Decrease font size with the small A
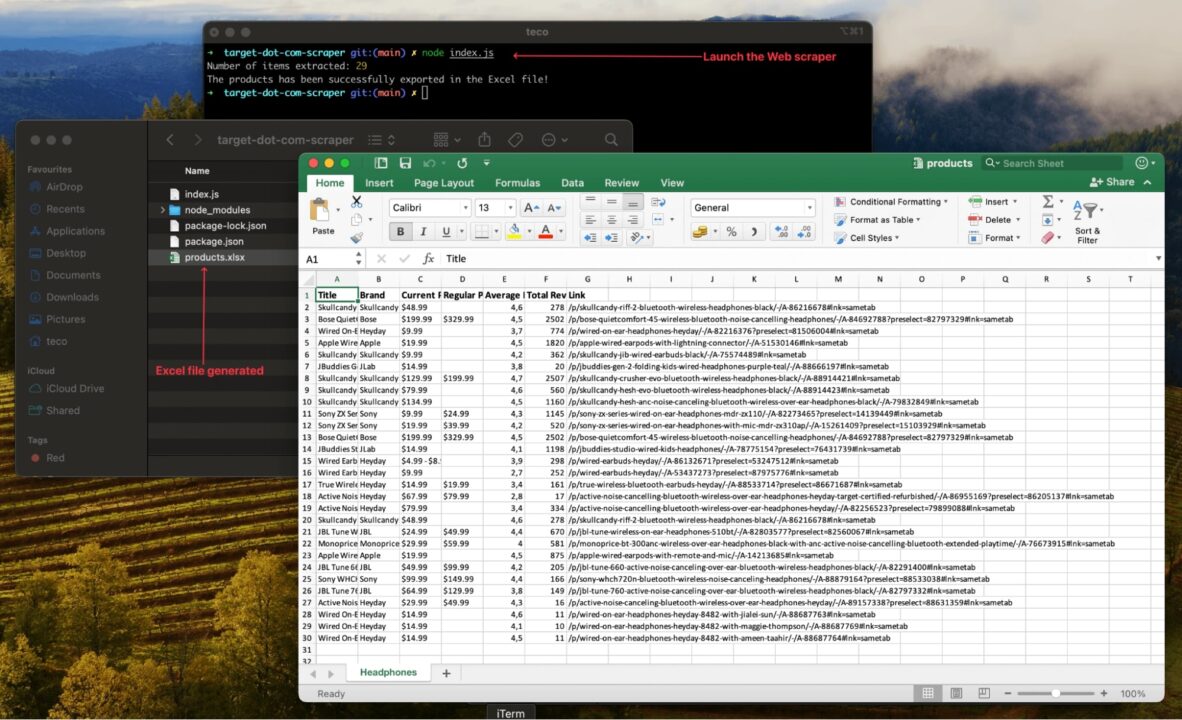 point(554,207)
